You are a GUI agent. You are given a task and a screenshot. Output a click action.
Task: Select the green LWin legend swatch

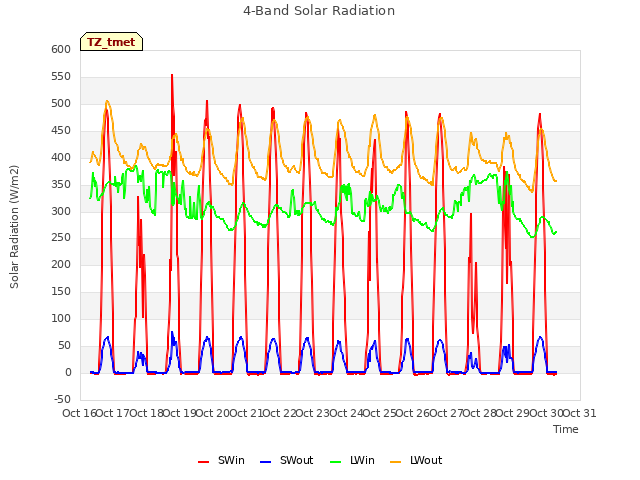335,461
